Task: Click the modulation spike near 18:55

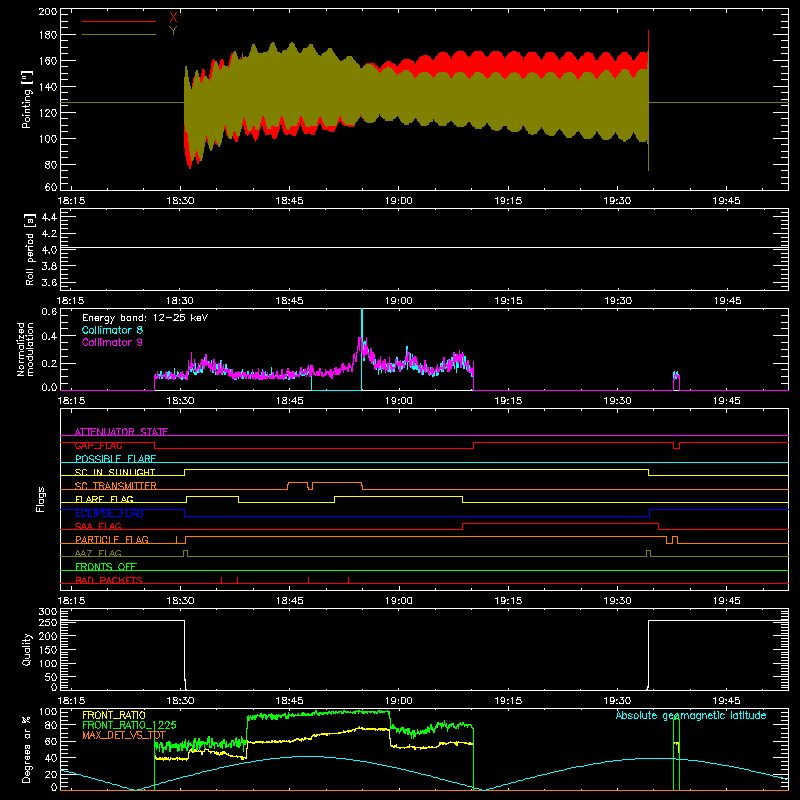Action: (x=362, y=347)
